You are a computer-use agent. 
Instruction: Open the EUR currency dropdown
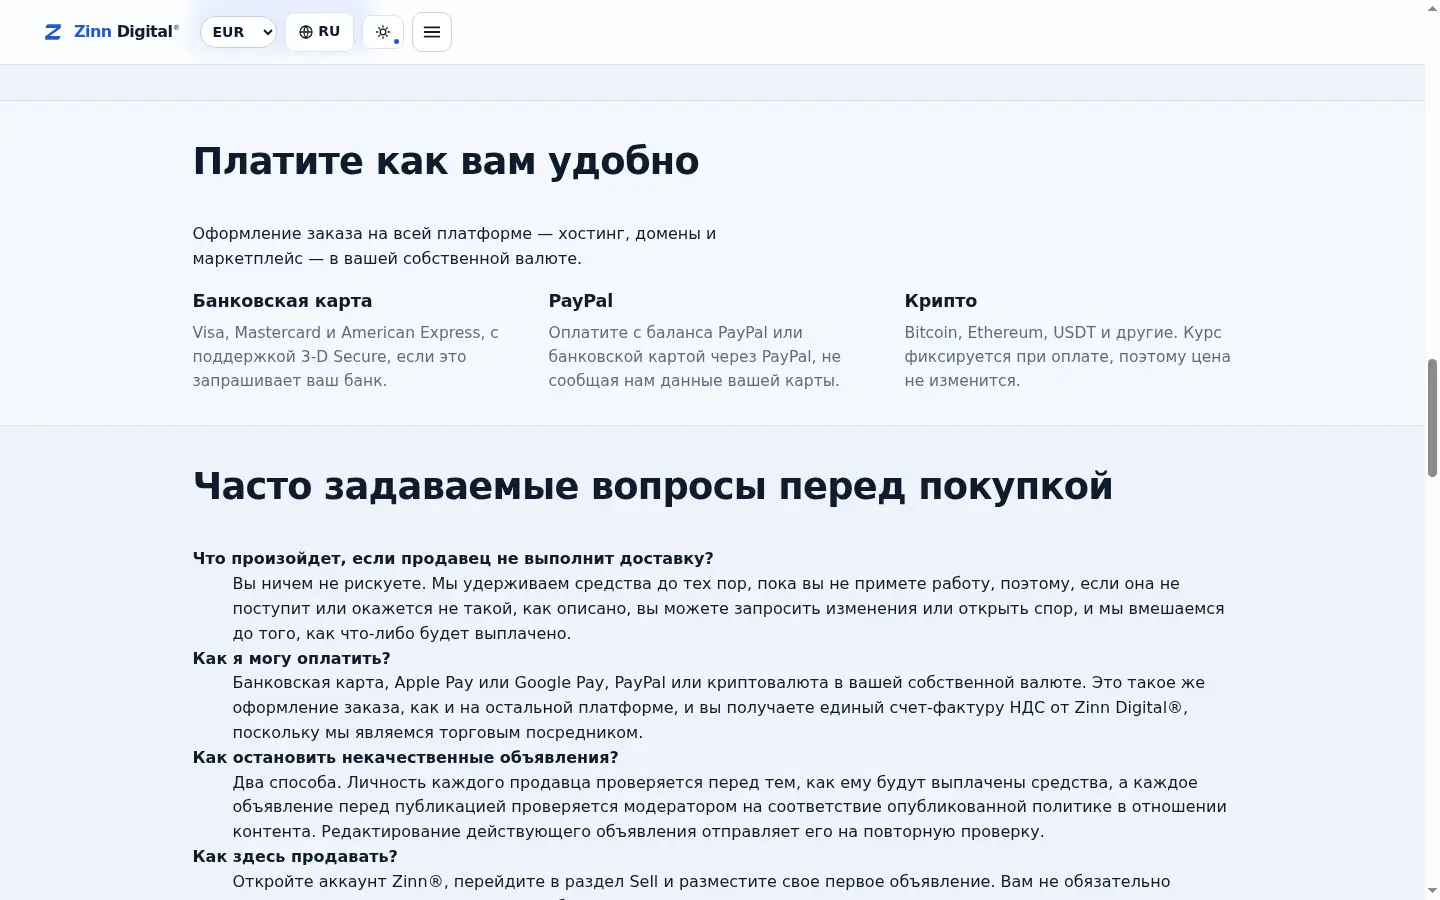[238, 32]
